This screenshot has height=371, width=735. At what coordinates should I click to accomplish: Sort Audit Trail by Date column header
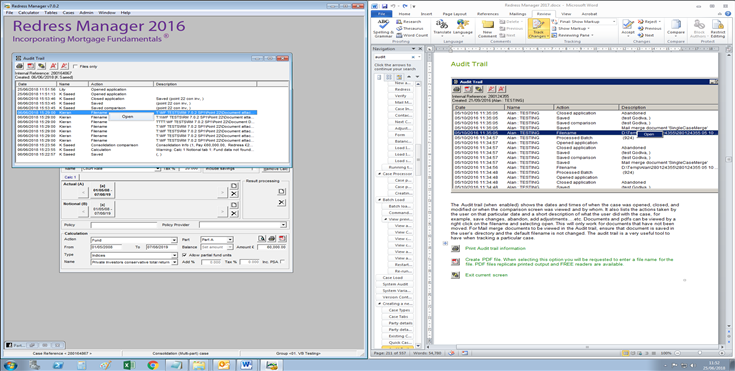click(x=36, y=84)
